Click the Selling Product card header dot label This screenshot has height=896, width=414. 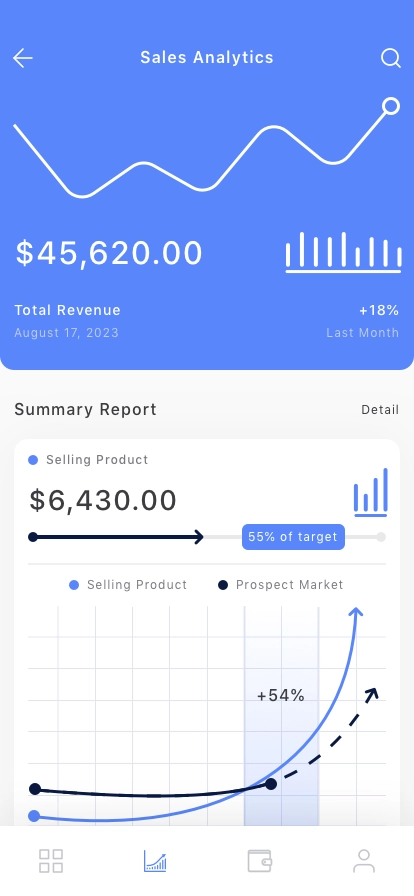click(x=88, y=460)
